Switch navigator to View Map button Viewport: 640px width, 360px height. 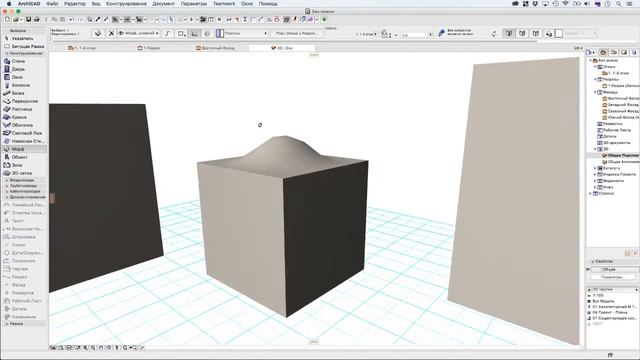click(614, 52)
